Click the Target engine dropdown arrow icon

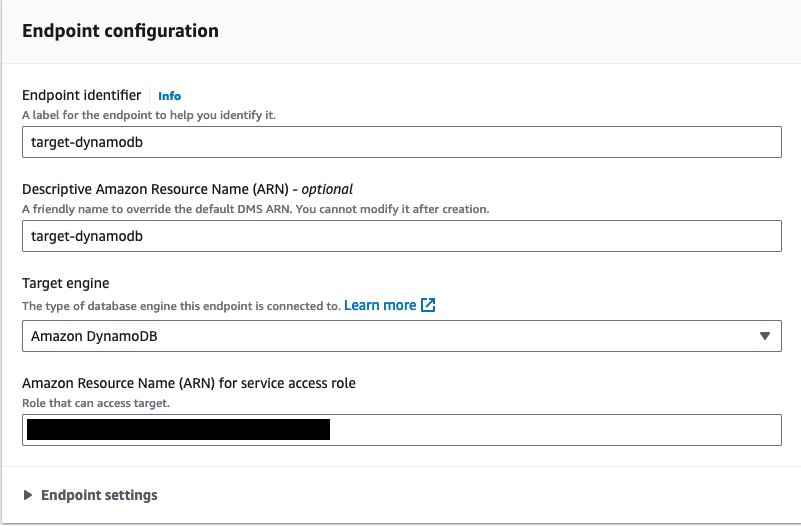coord(764,336)
